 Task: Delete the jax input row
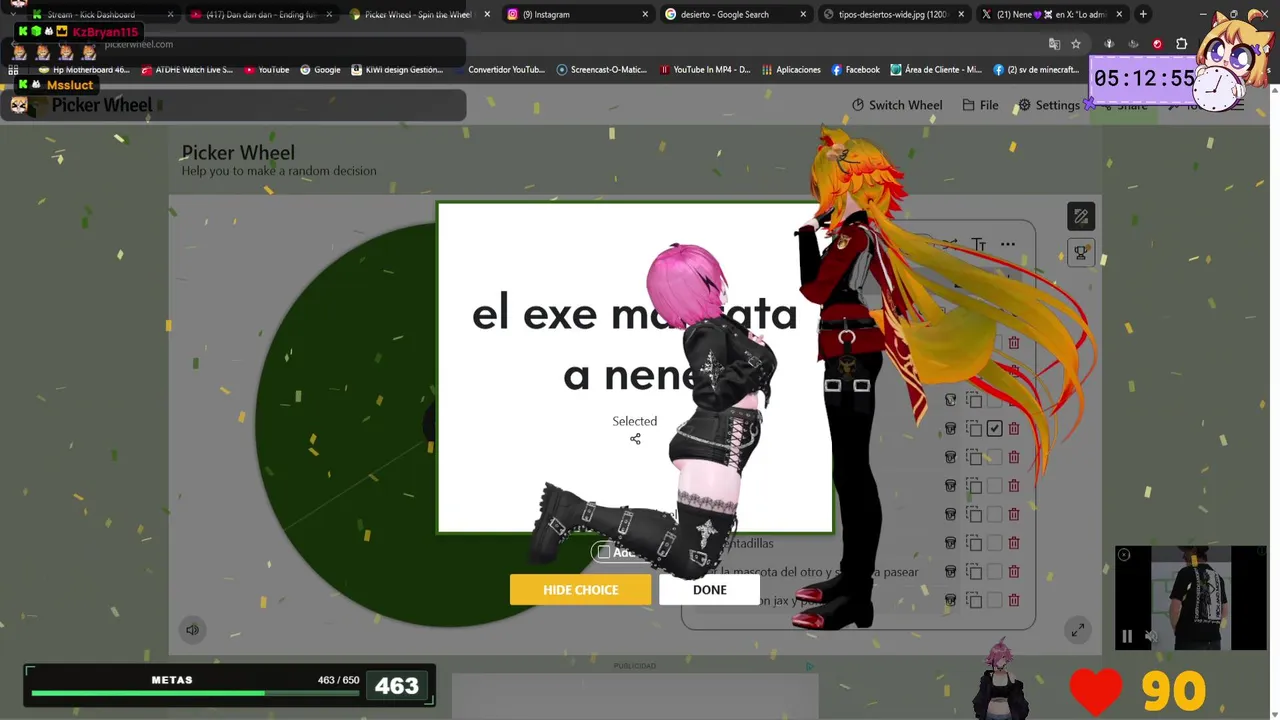pos(1013,600)
